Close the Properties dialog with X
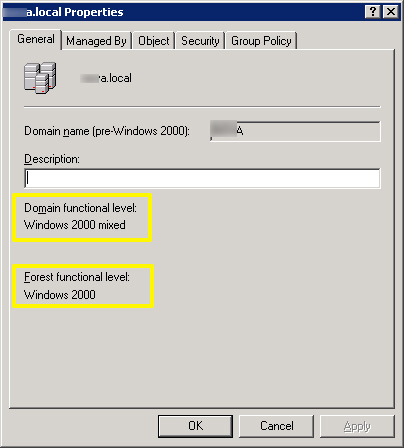Viewport: 404px width, 448px height. click(391, 12)
